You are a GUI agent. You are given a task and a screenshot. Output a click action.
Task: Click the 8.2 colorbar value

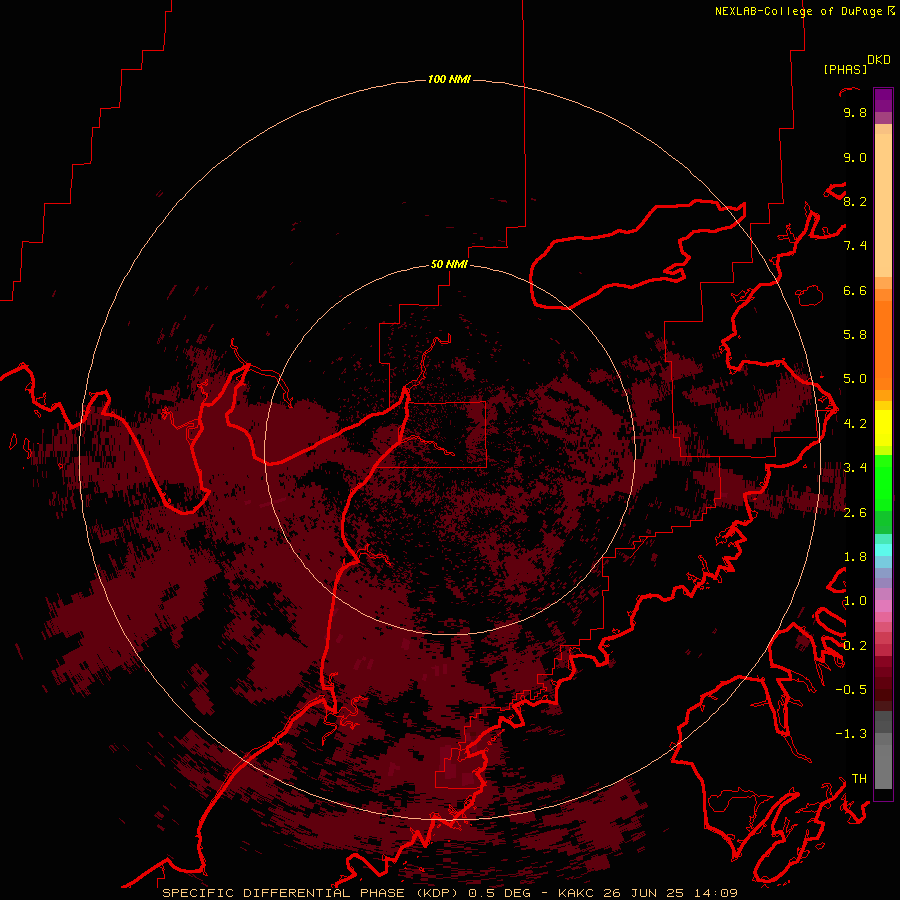[855, 201]
